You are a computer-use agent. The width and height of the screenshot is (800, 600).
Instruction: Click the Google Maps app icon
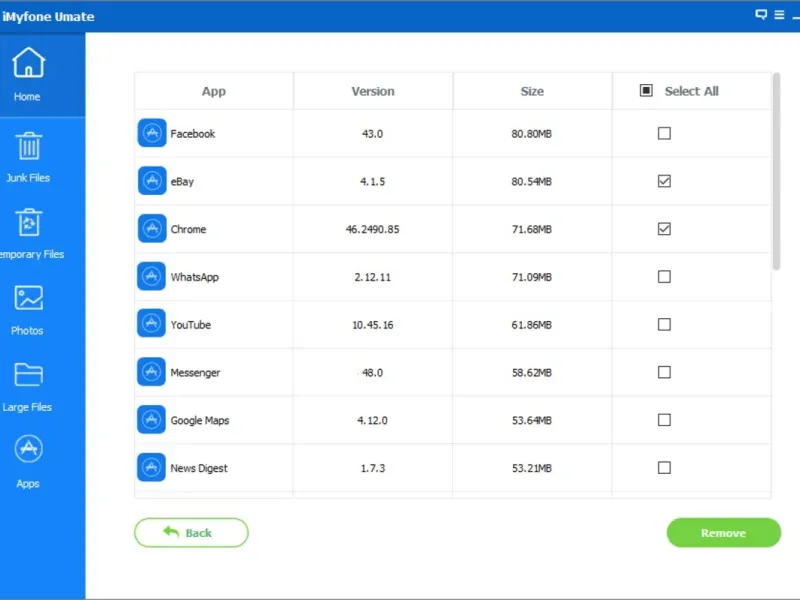click(x=152, y=419)
